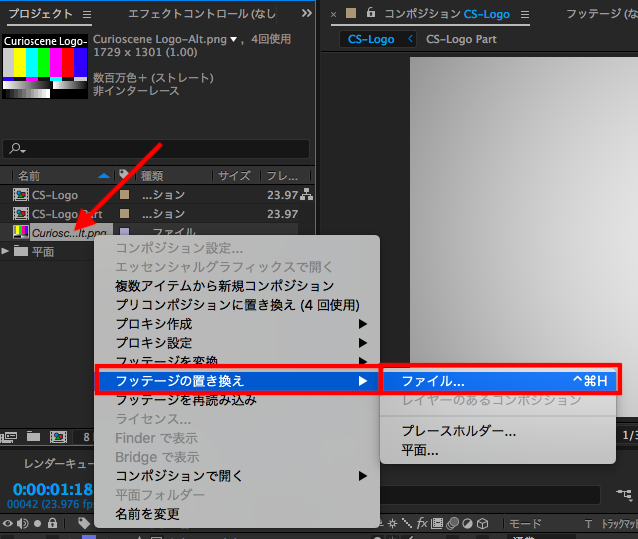This screenshot has width=638, height=539.
Task: Click the CS-Logo composition icon
Action: tap(21, 195)
